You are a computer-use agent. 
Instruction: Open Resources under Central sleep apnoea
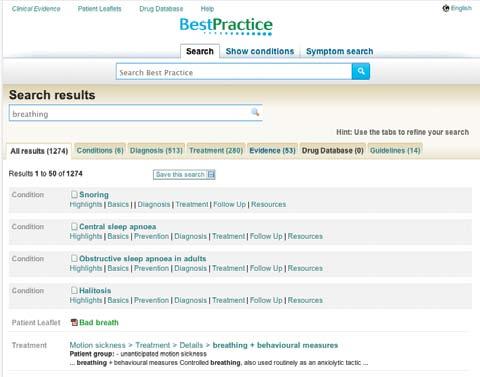[305, 236]
